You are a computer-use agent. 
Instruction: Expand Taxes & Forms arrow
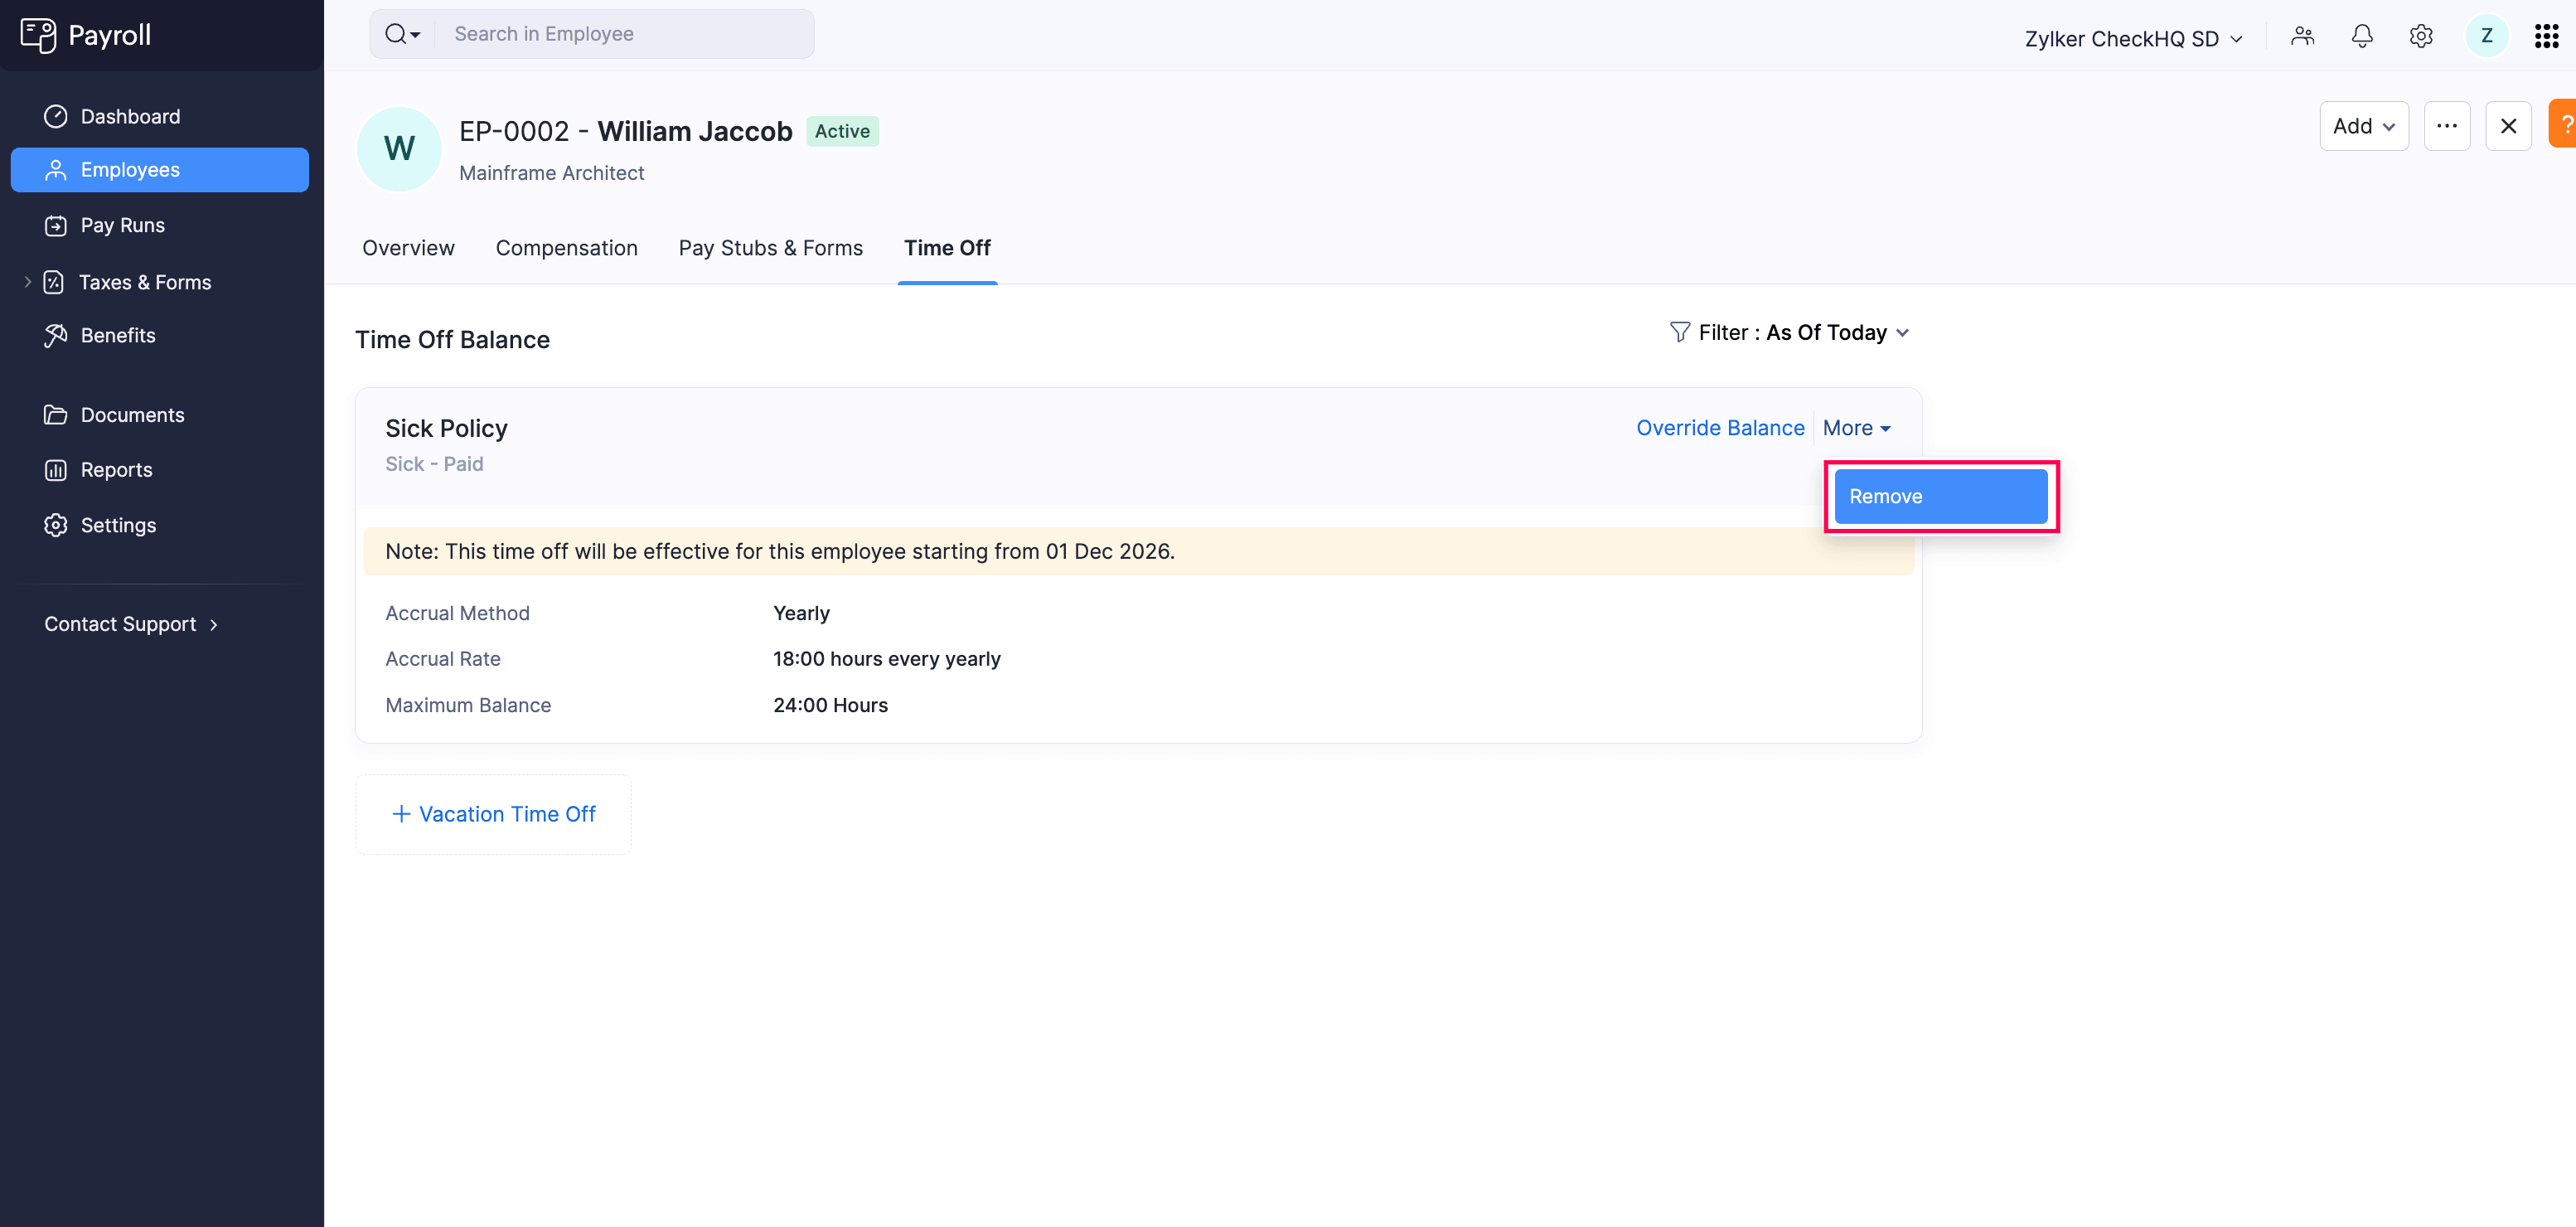tap(28, 282)
